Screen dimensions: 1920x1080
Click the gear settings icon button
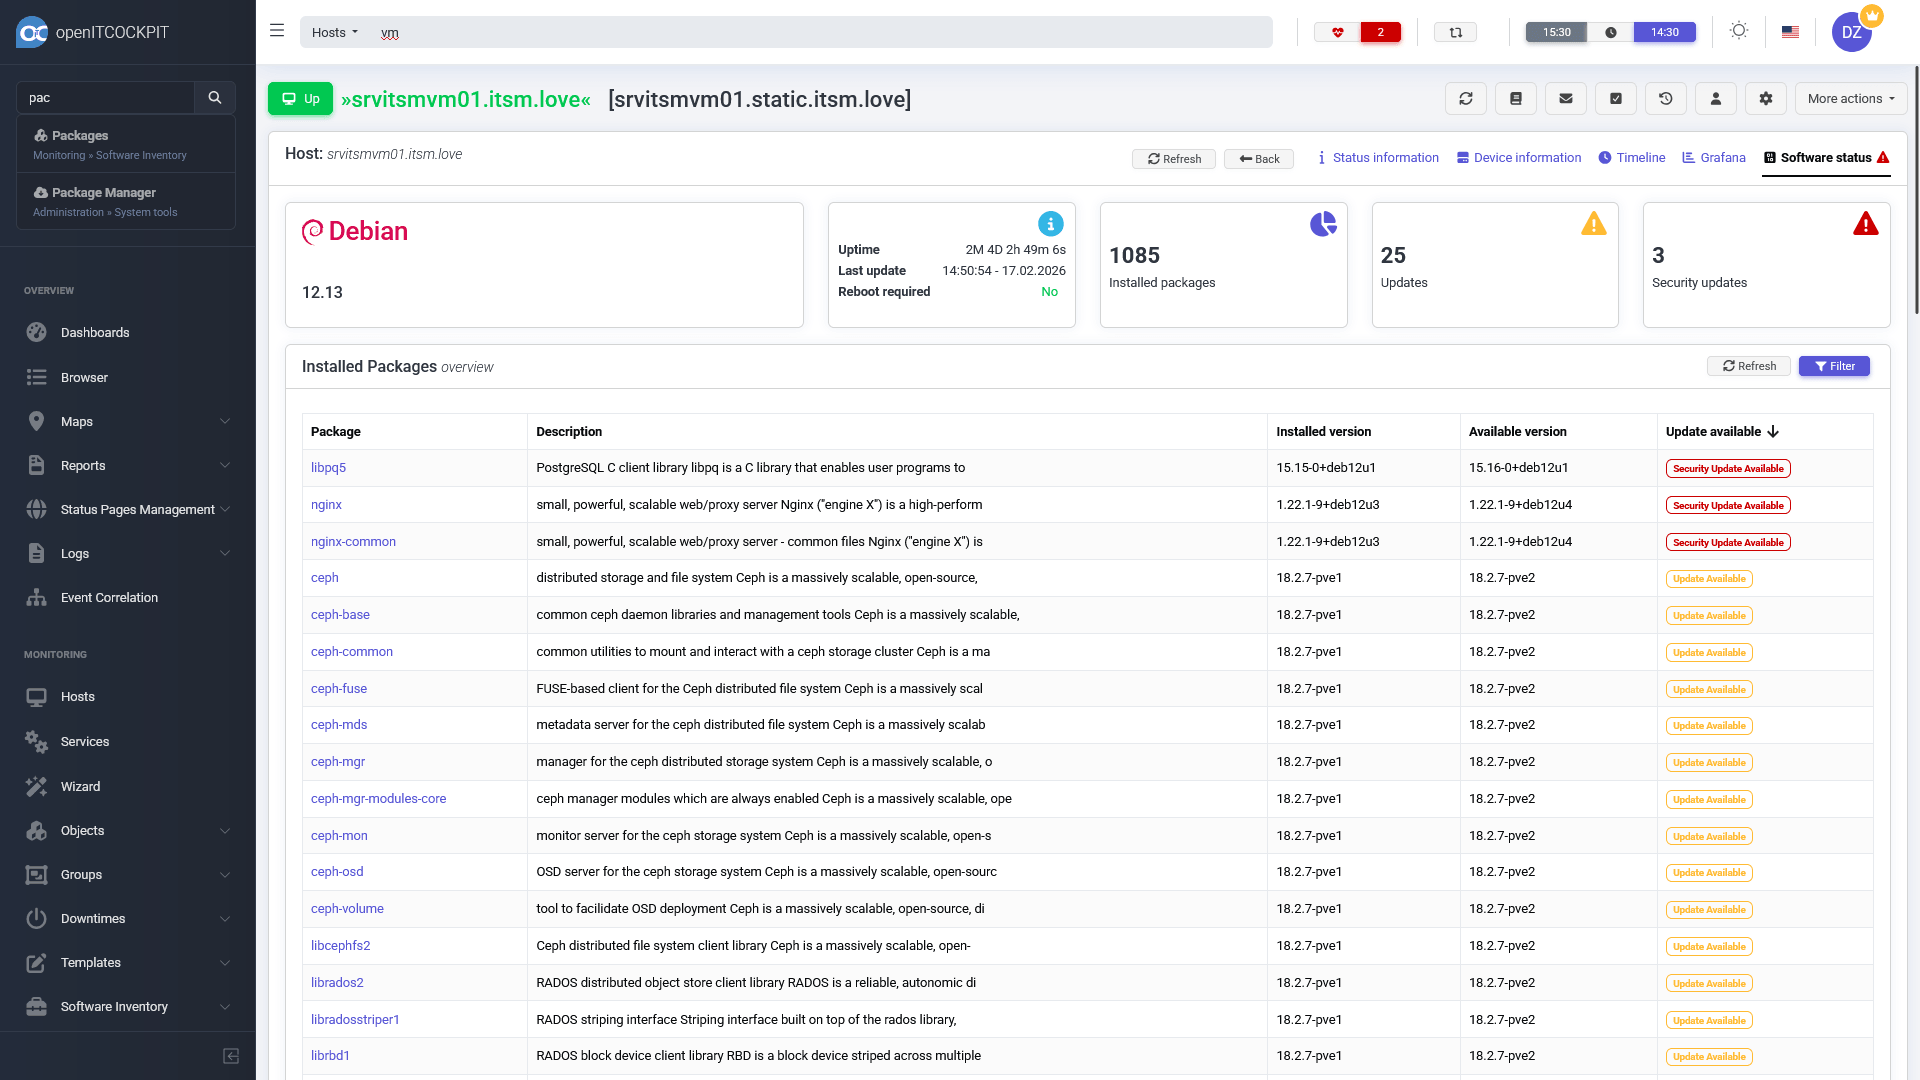[x=1765, y=99]
